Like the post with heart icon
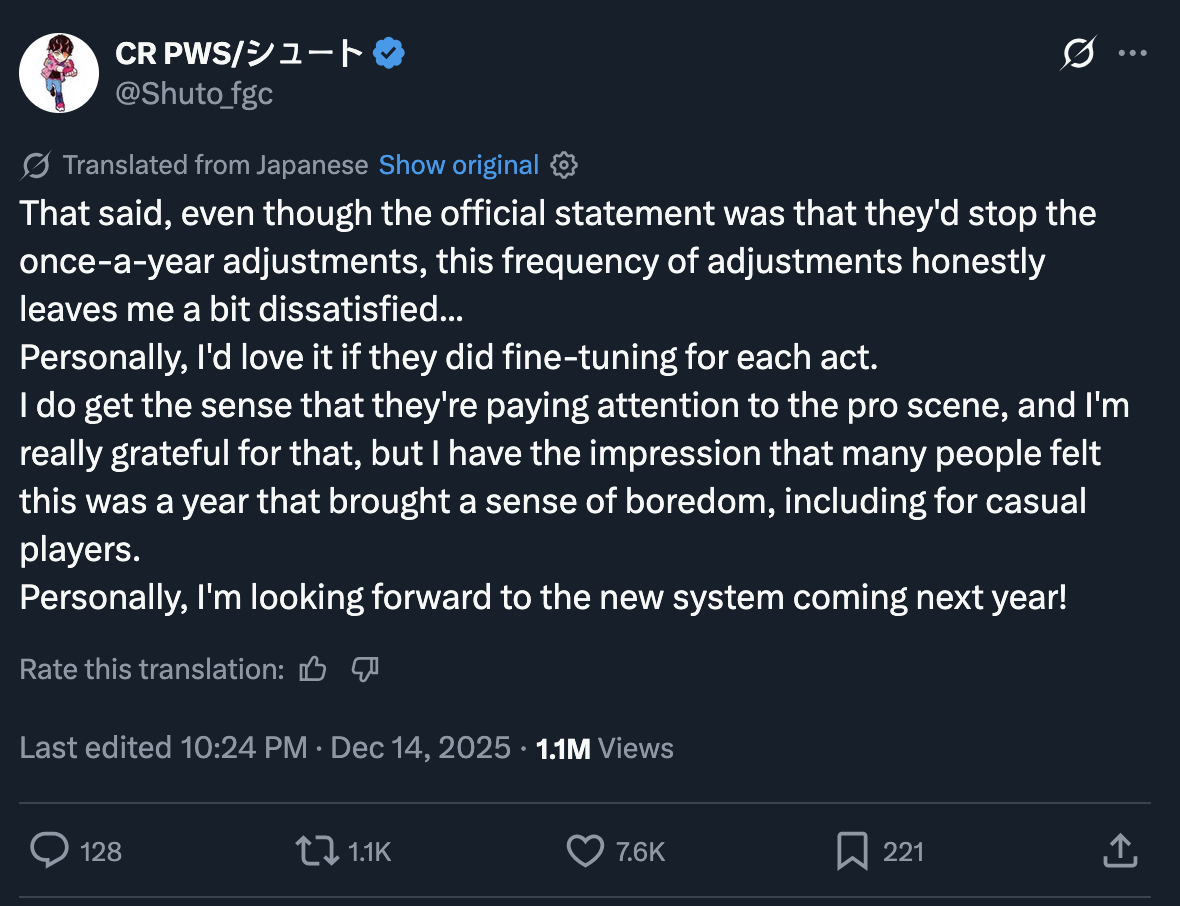This screenshot has width=1180, height=906. [x=584, y=851]
